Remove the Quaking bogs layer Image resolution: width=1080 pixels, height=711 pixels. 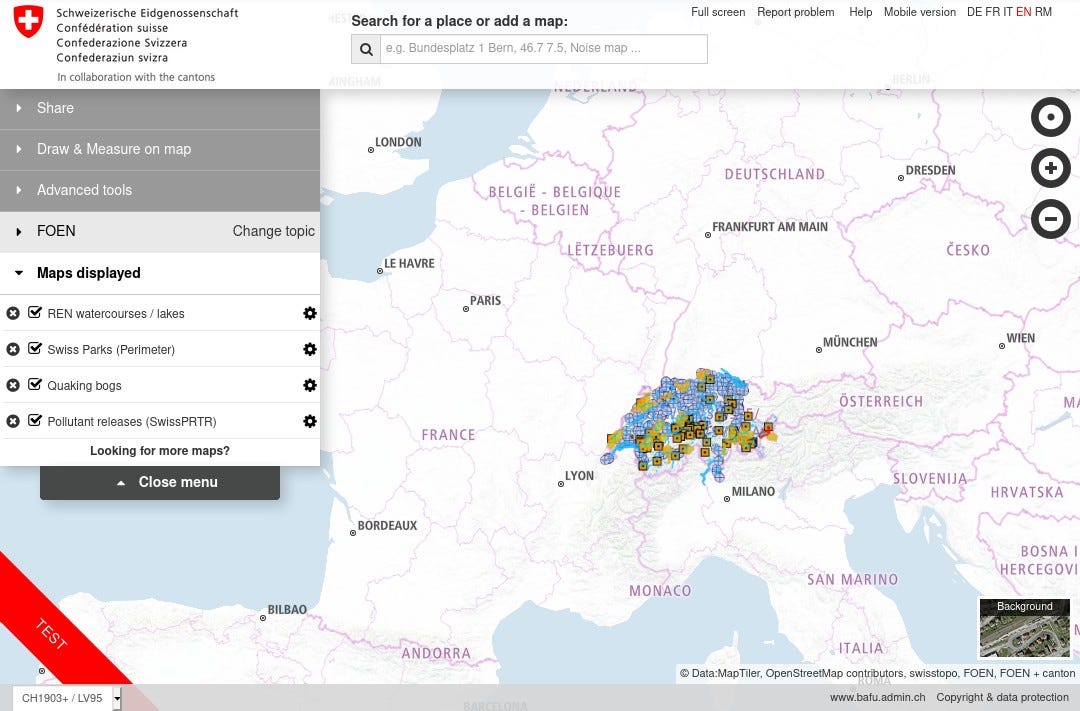click(x=12, y=385)
